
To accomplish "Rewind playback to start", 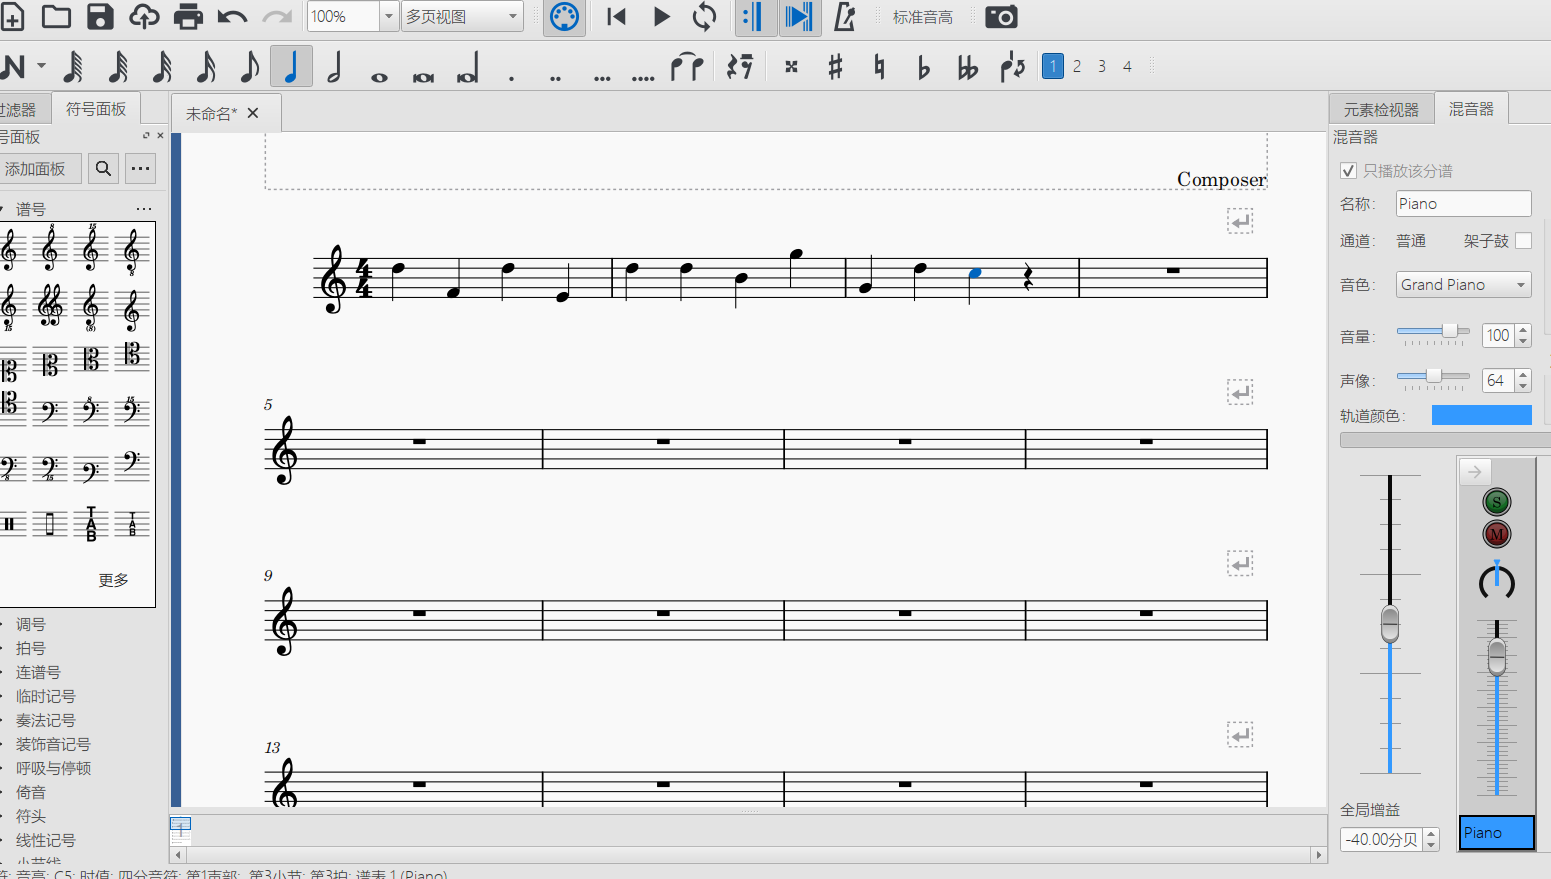I will click(617, 16).
